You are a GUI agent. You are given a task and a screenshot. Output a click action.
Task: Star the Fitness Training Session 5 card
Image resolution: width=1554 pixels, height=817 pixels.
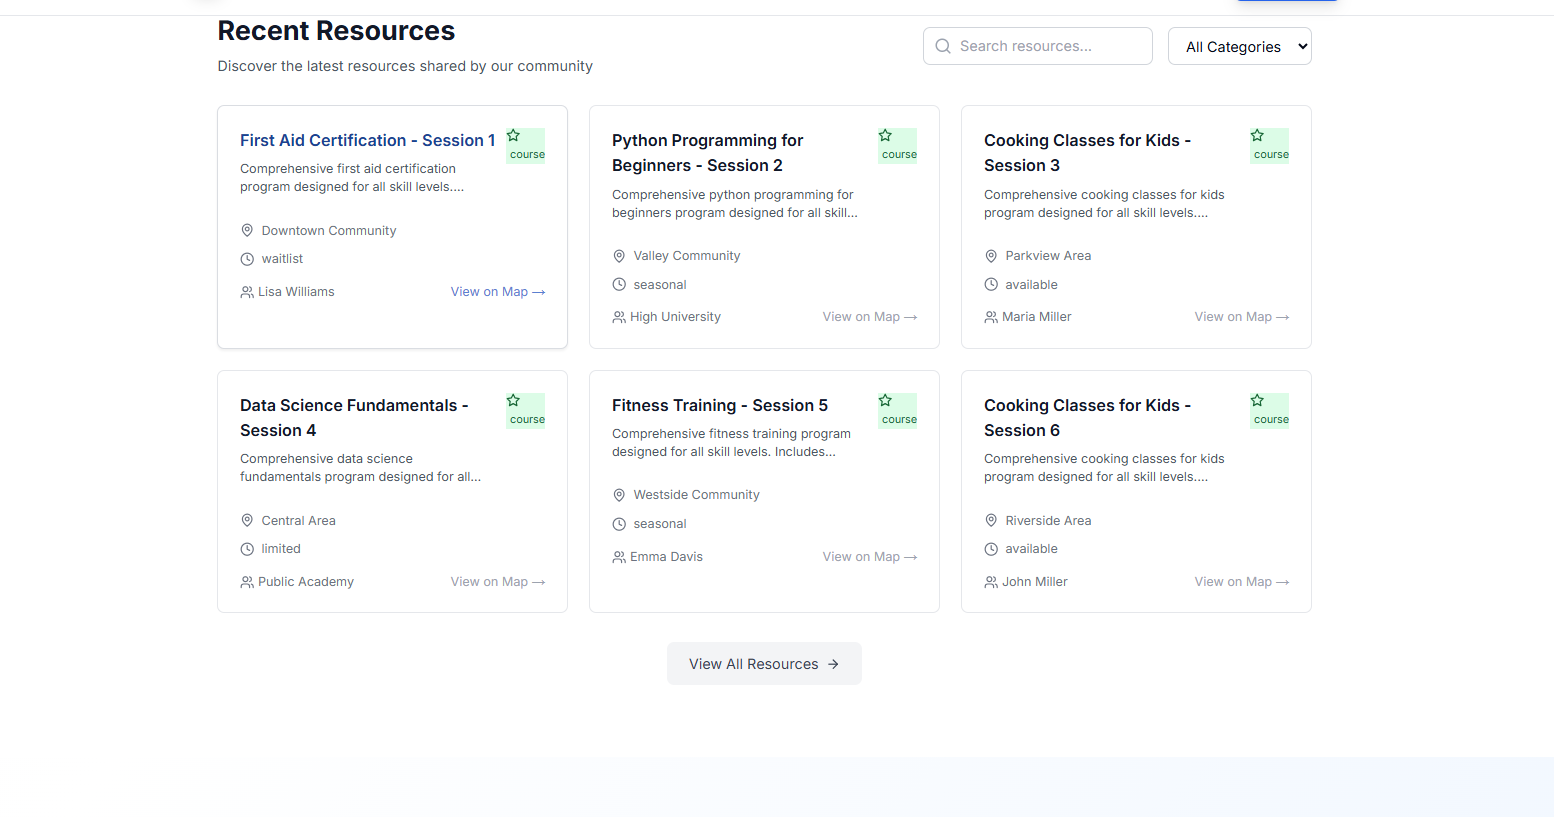coord(885,401)
